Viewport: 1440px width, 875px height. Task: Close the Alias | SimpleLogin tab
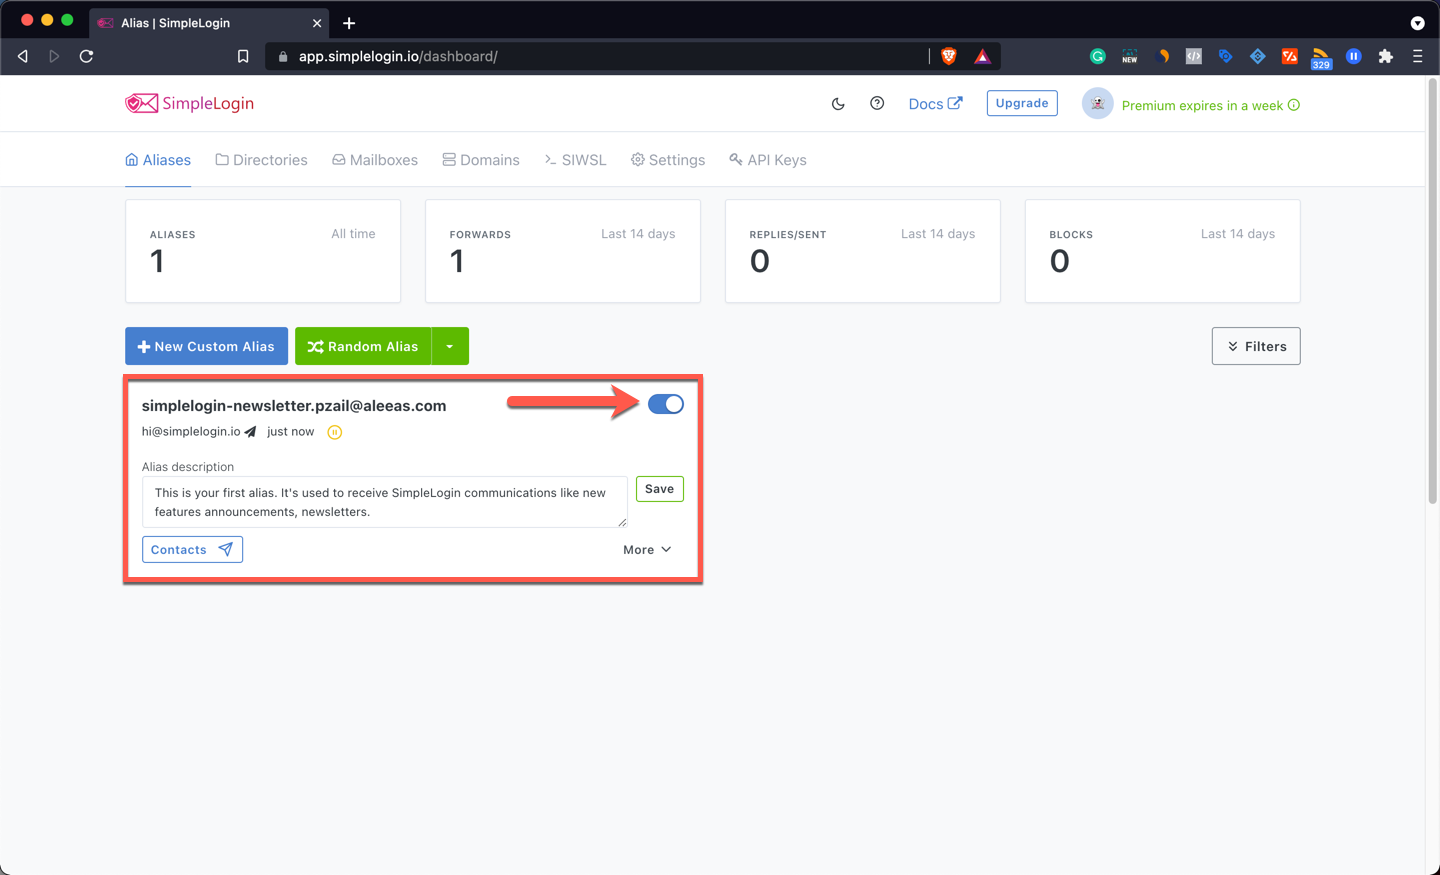point(317,23)
